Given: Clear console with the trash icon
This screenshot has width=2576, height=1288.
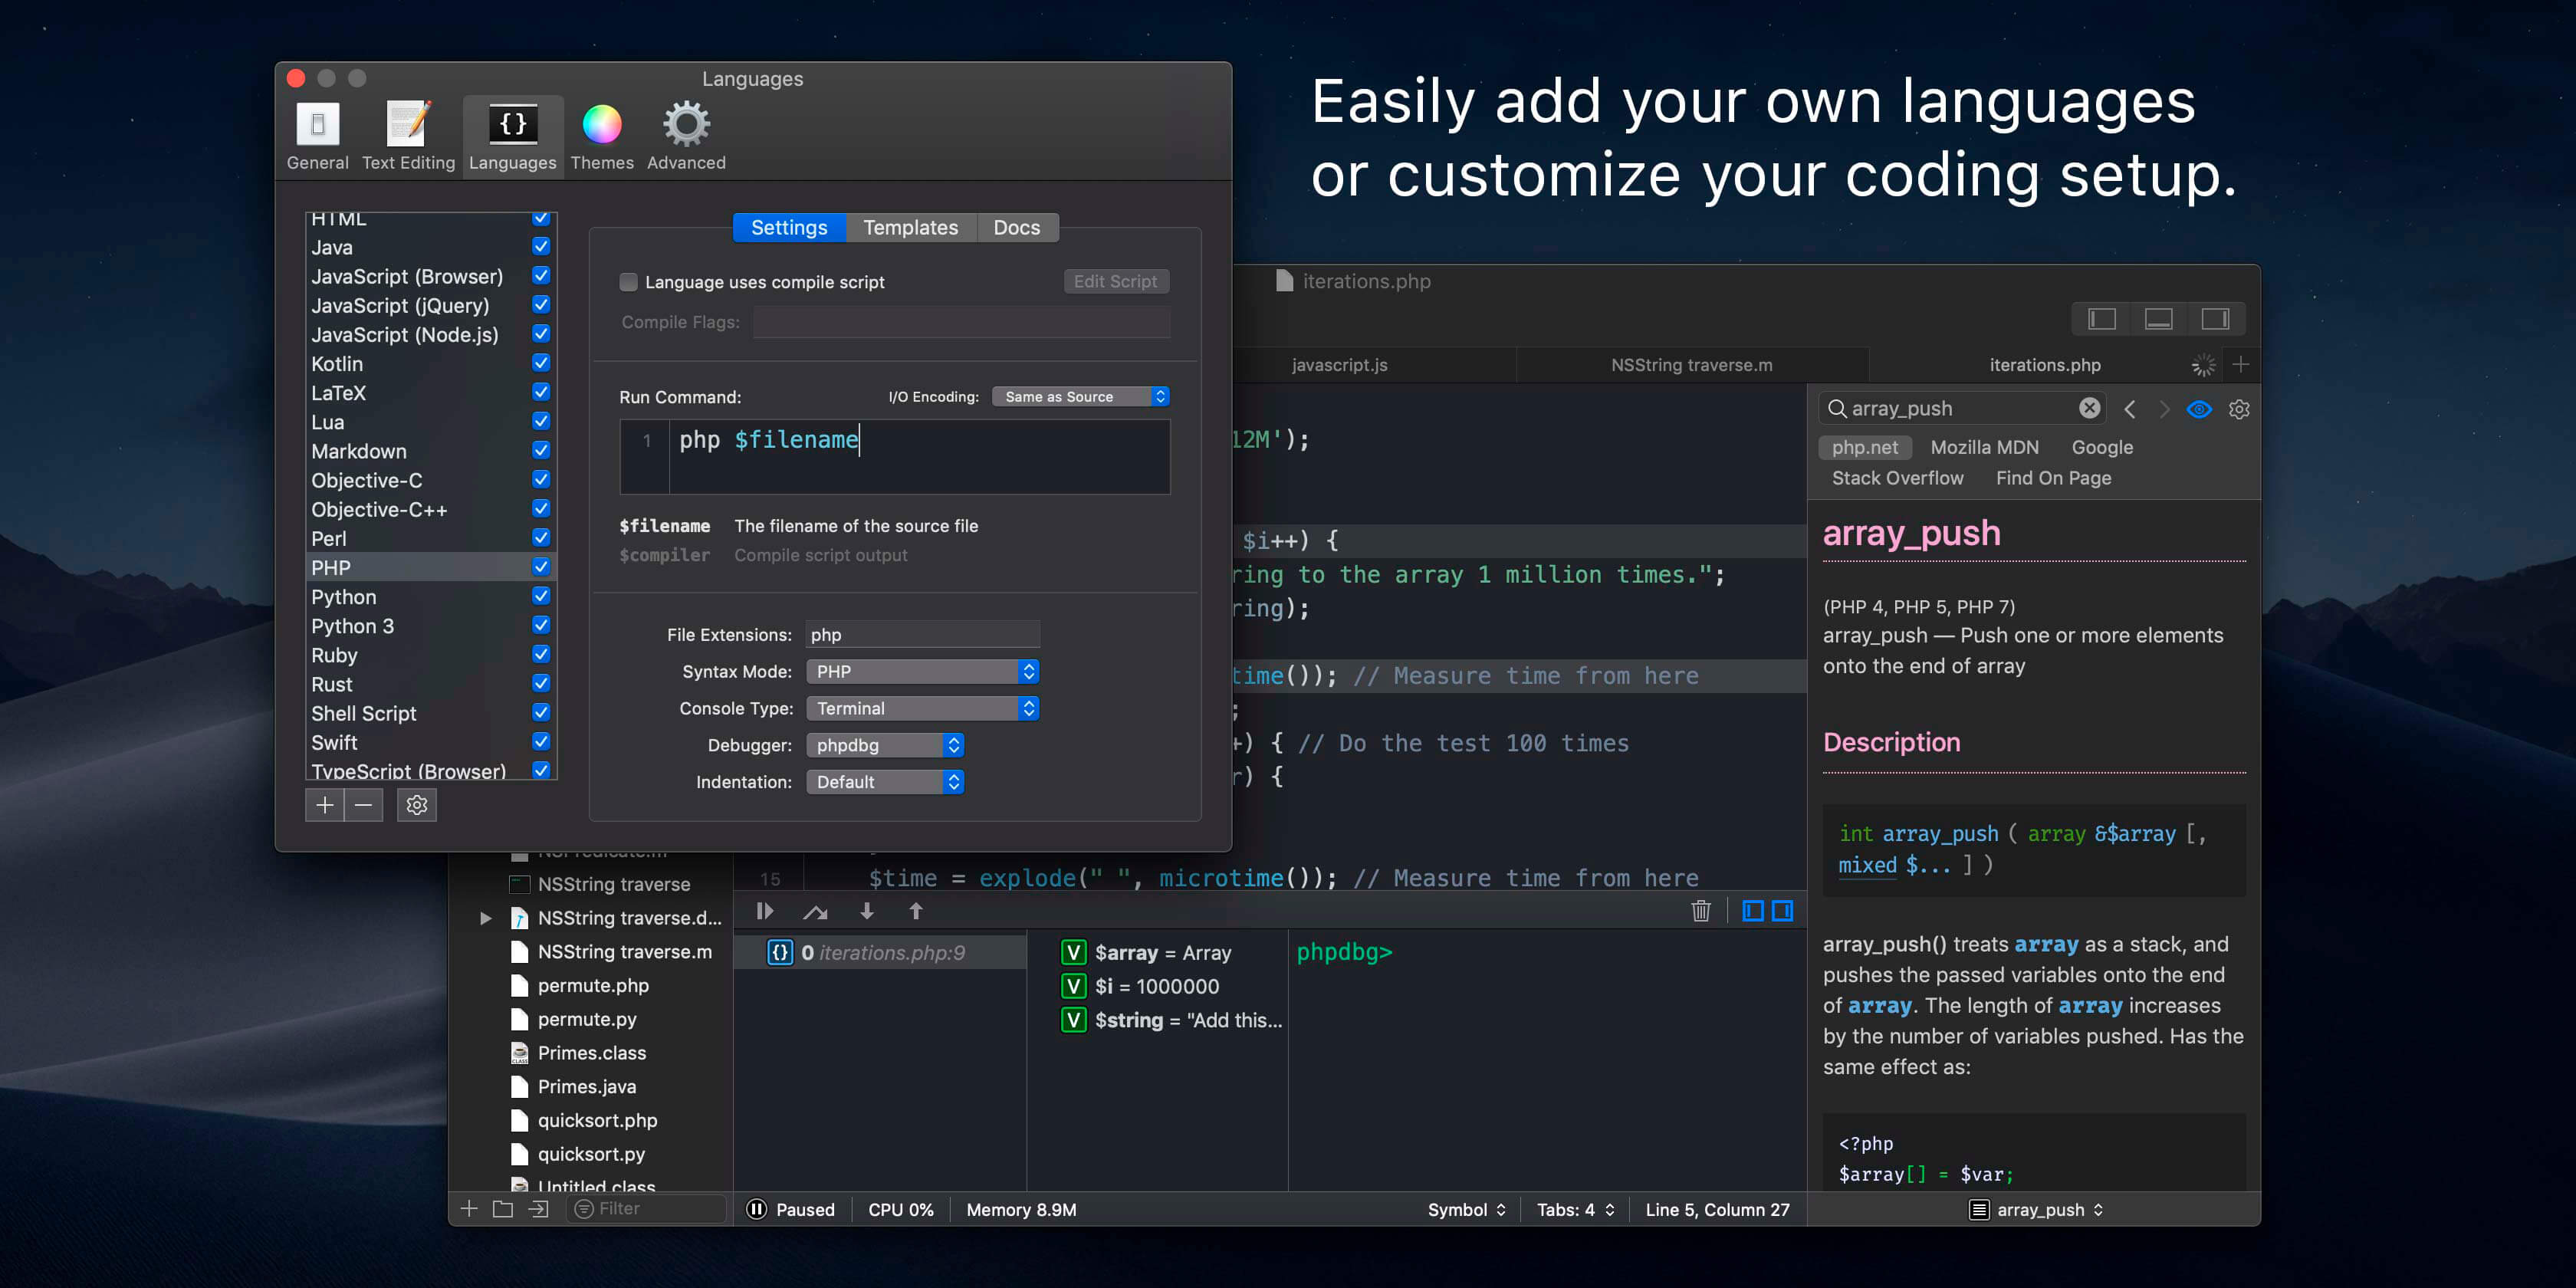Looking at the screenshot, I should (1700, 911).
